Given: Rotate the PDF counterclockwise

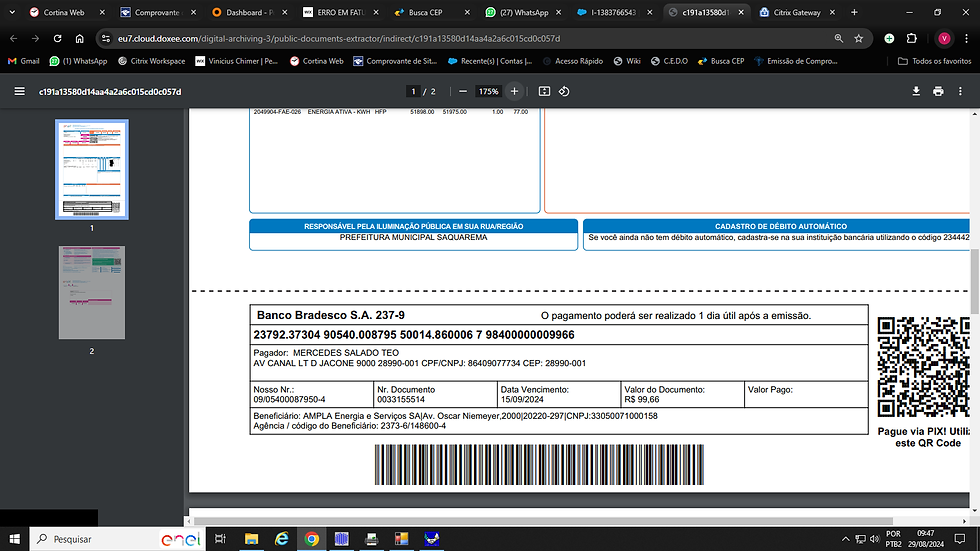Looking at the screenshot, I should click(x=564, y=91).
